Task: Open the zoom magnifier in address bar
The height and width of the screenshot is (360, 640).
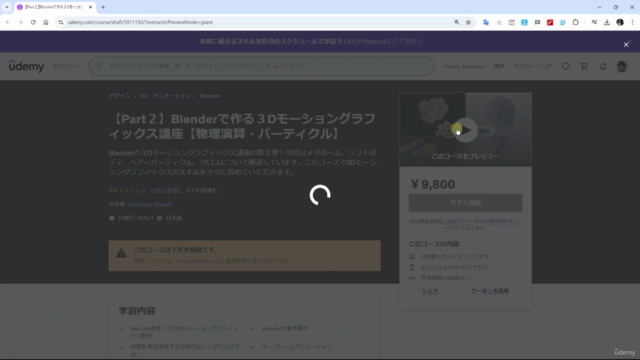Action: 457,22
